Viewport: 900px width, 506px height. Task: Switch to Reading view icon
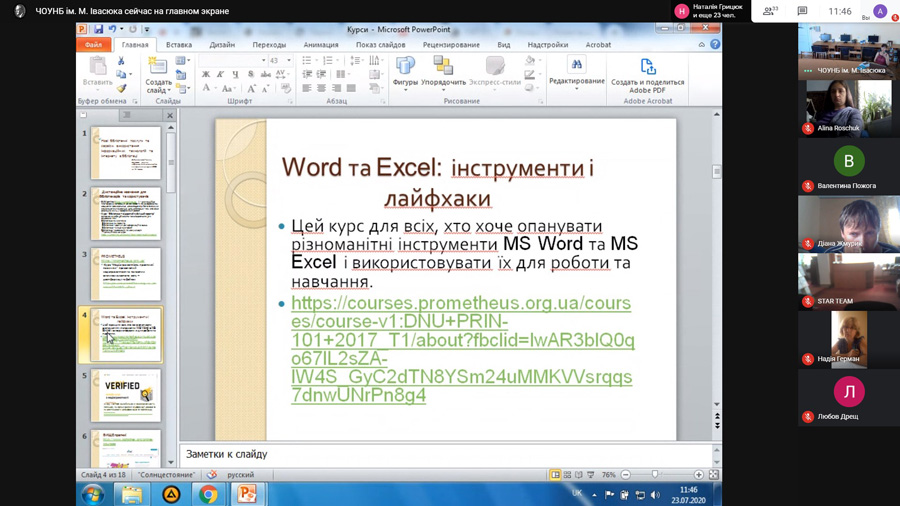pyautogui.click(x=579, y=475)
